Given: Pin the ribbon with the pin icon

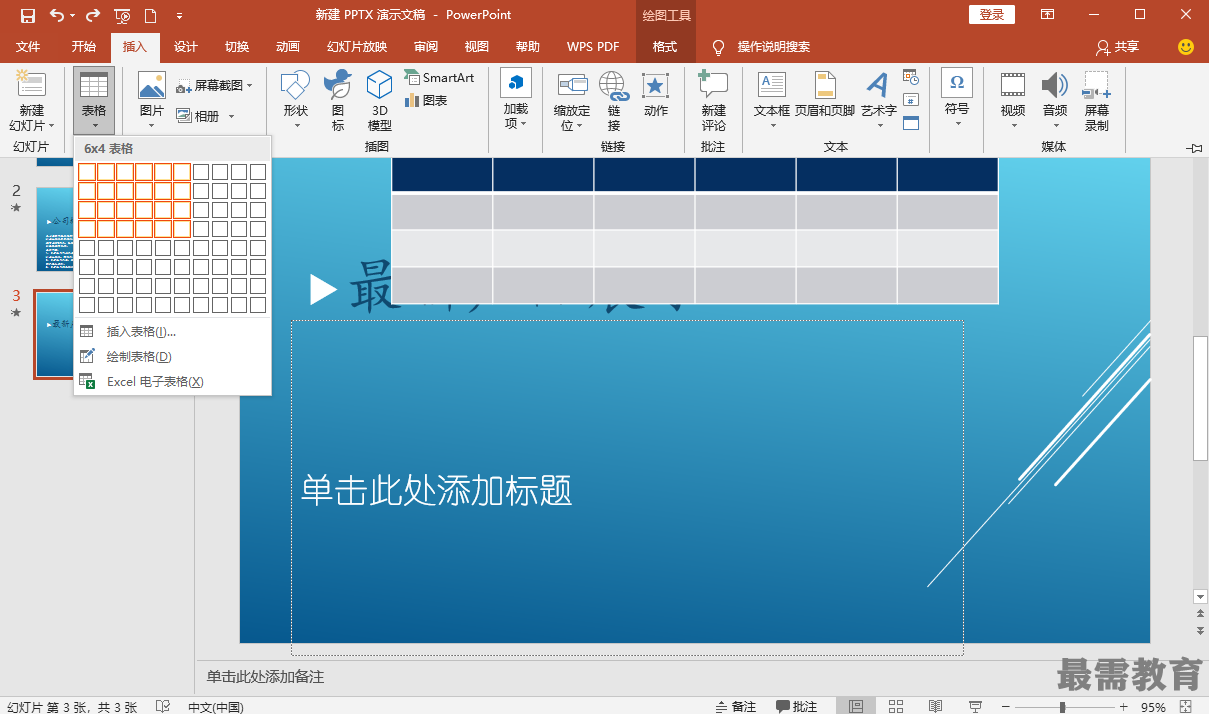Looking at the screenshot, I should point(1195,147).
